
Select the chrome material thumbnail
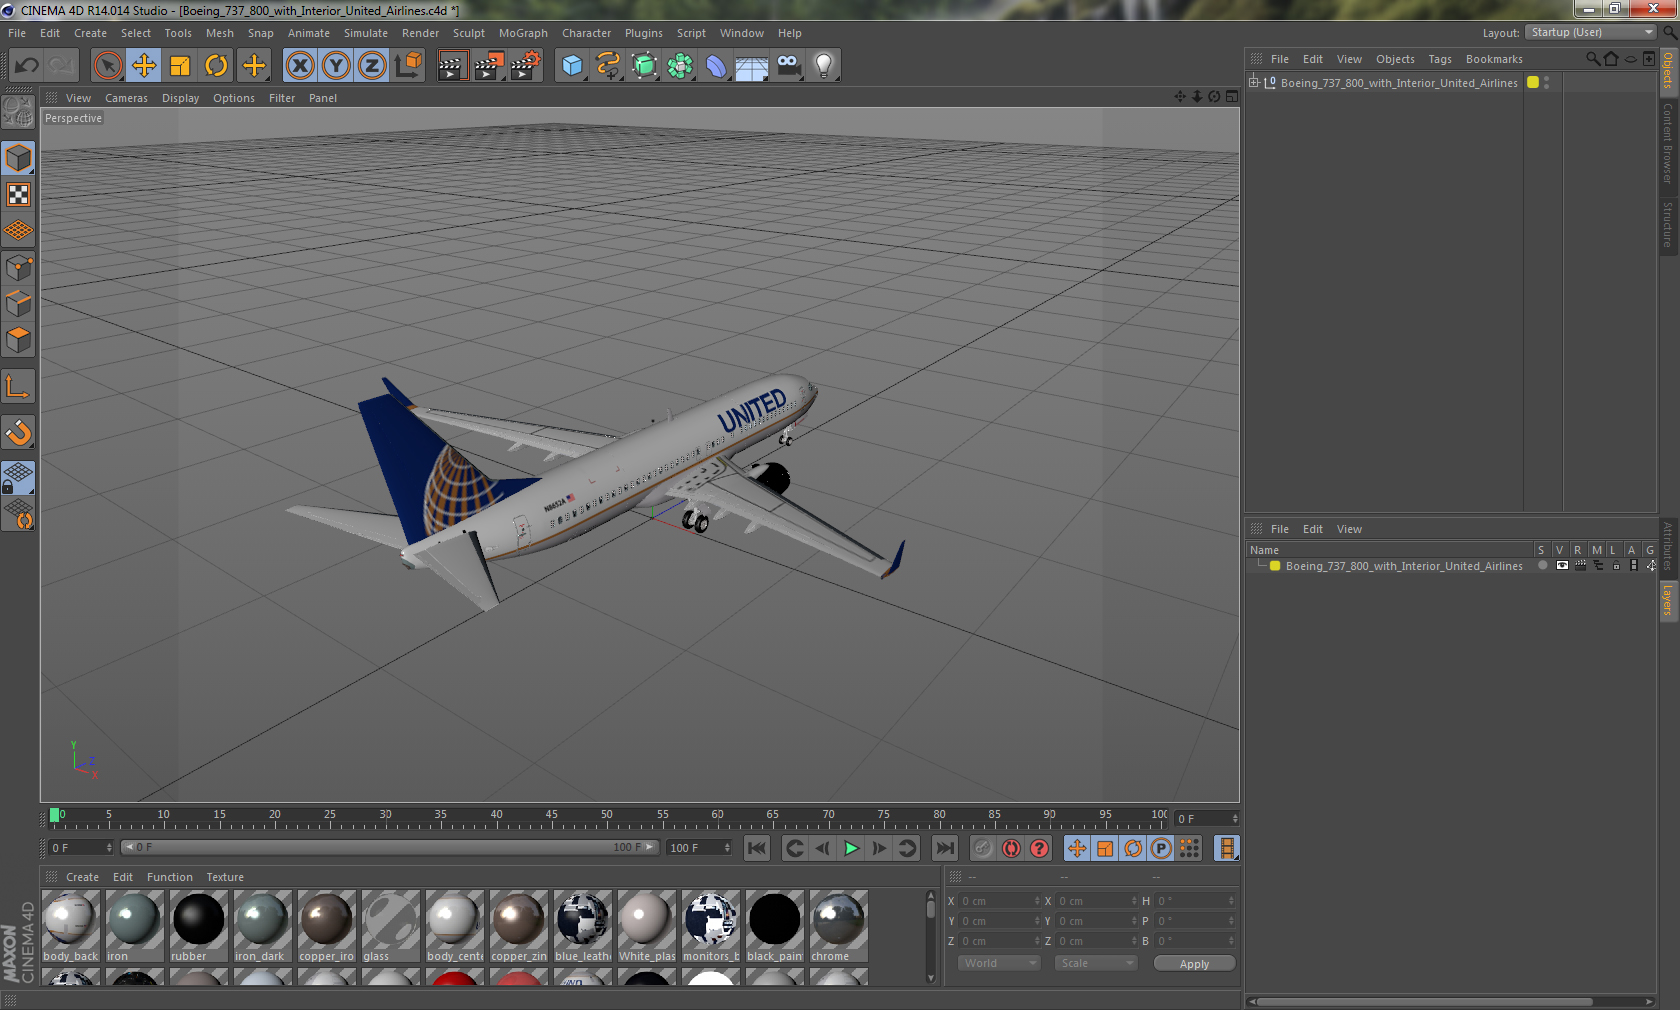pos(838,926)
